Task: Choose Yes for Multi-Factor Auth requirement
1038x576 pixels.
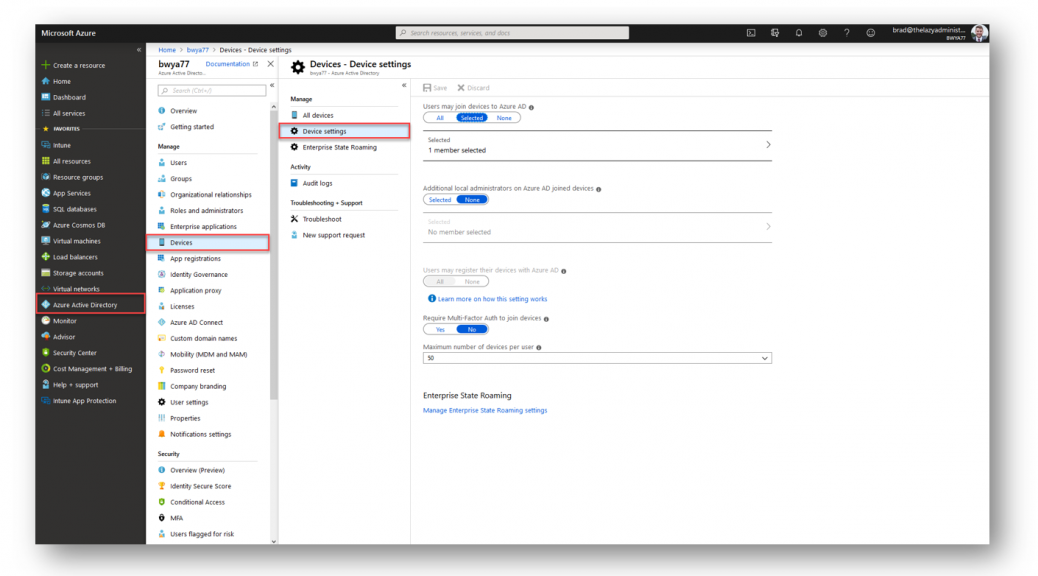Action: pyautogui.click(x=440, y=330)
